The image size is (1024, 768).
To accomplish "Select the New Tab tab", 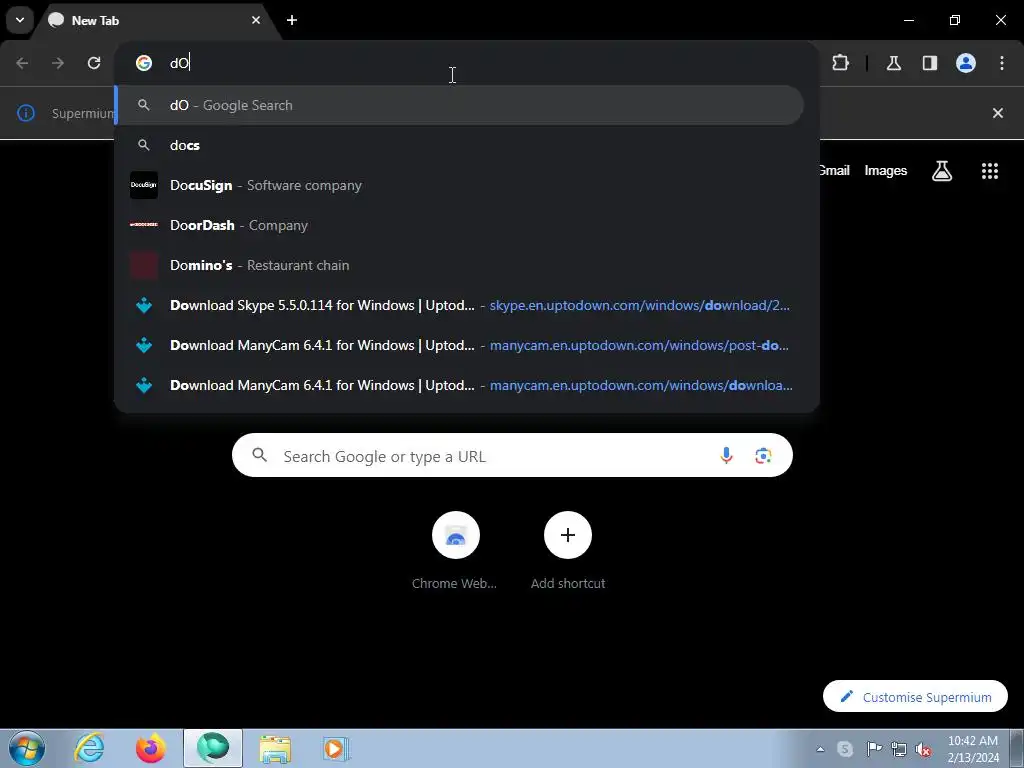I will coord(153,20).
